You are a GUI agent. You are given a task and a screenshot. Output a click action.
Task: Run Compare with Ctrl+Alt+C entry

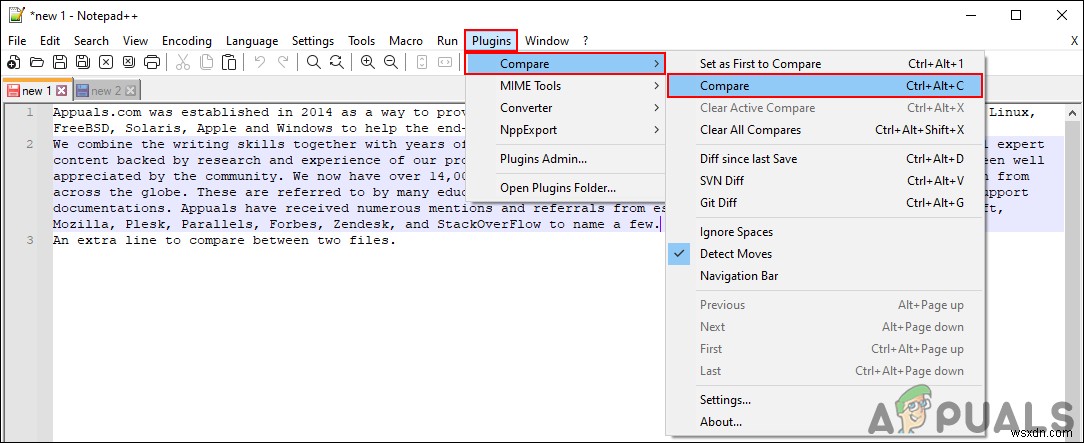pyautogui.click(x=824, y=86)
